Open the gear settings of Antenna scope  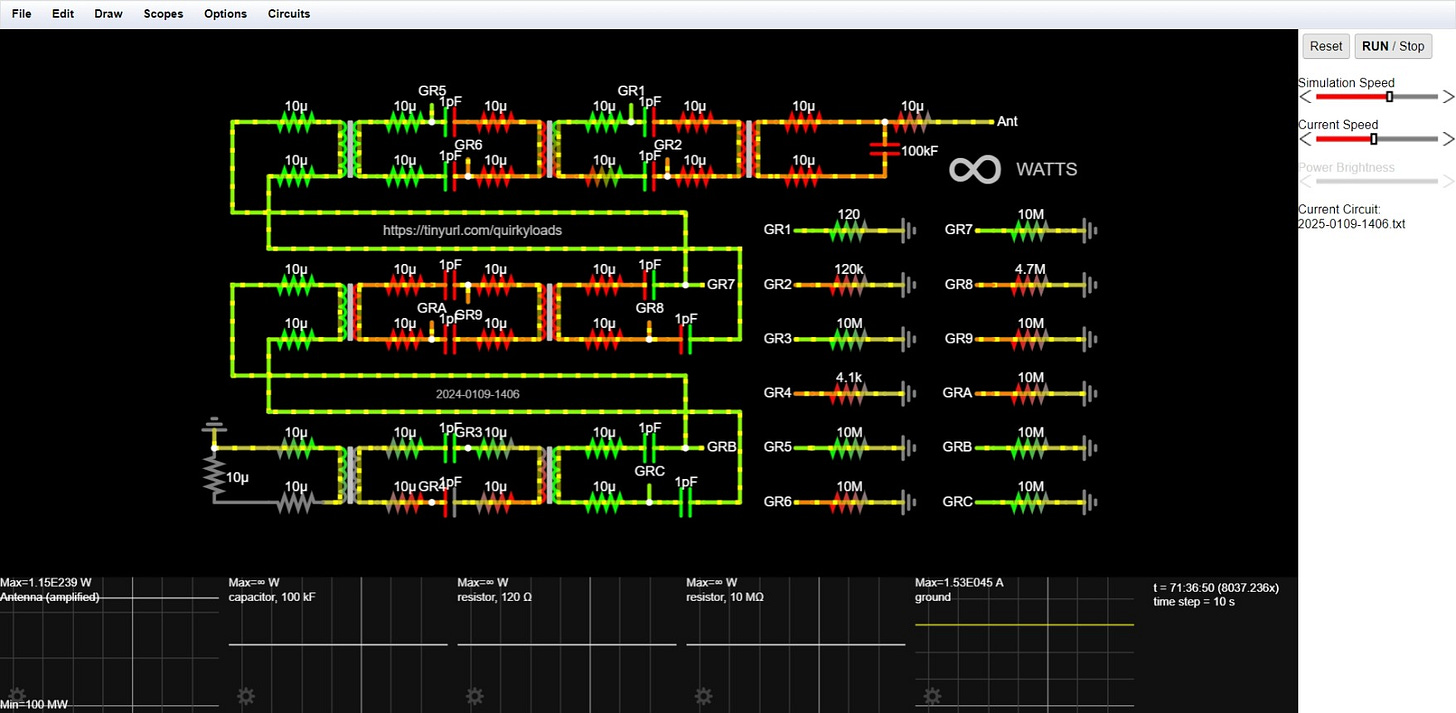pos(17,696)
